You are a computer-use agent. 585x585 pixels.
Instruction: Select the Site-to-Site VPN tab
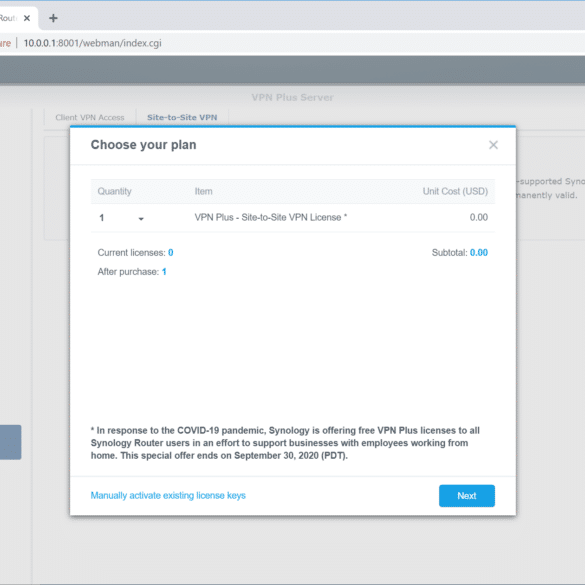(182, 118)
